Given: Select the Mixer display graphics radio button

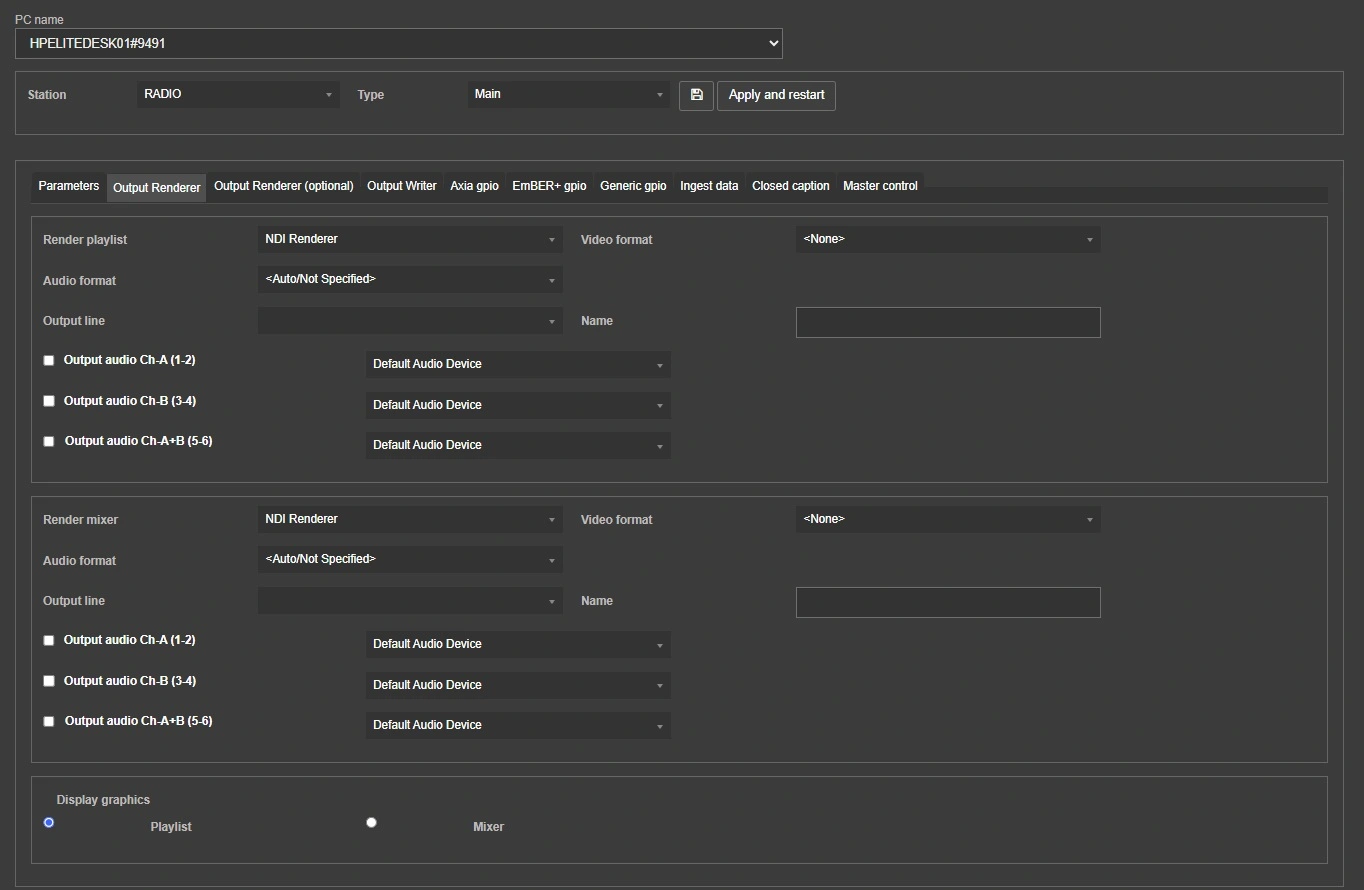Looking at the screenshot, I should tap(371, 822).
